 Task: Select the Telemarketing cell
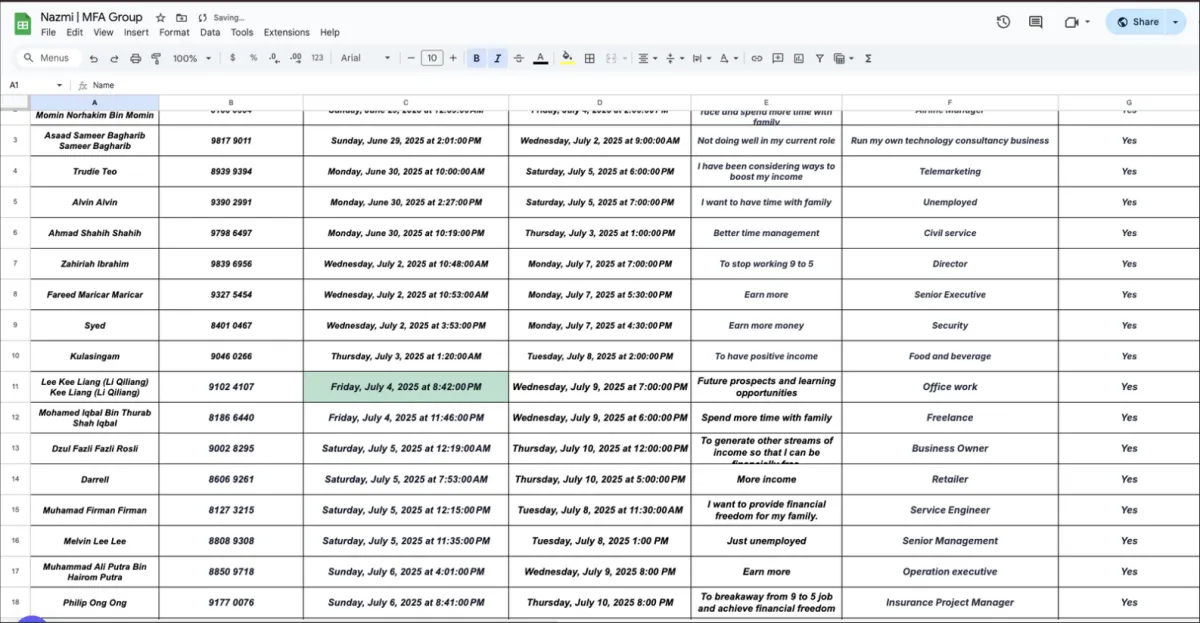tap(950, 171)
